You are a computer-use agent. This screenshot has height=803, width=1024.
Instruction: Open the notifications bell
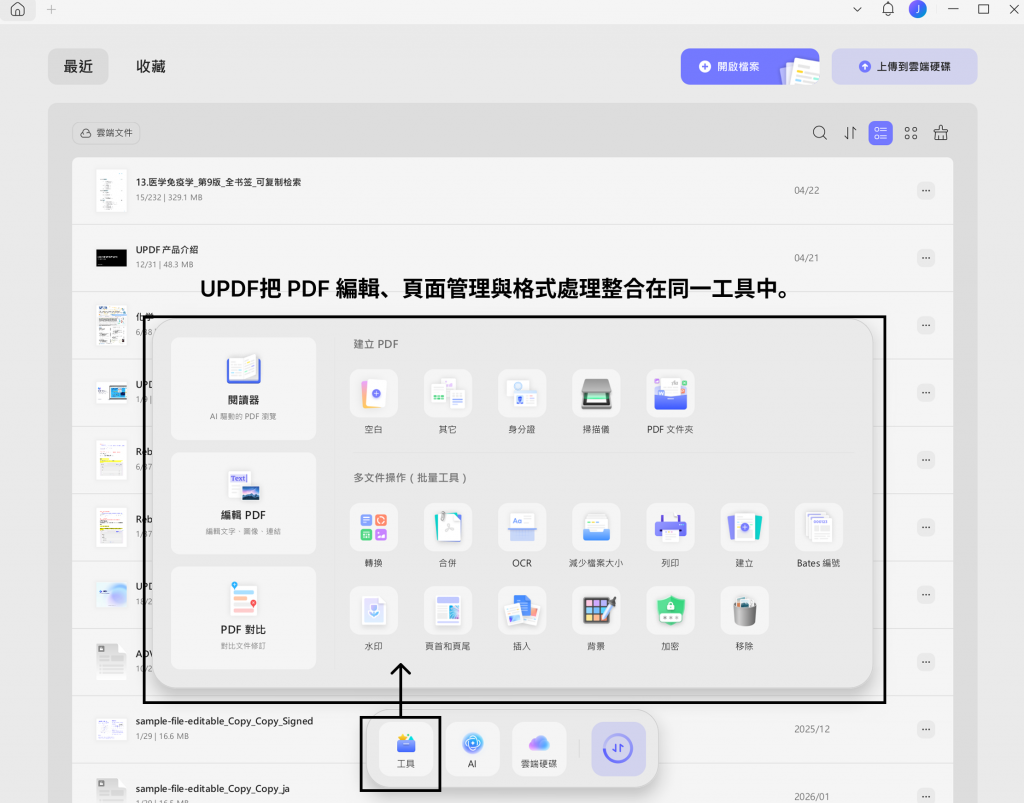coord(888,9)
